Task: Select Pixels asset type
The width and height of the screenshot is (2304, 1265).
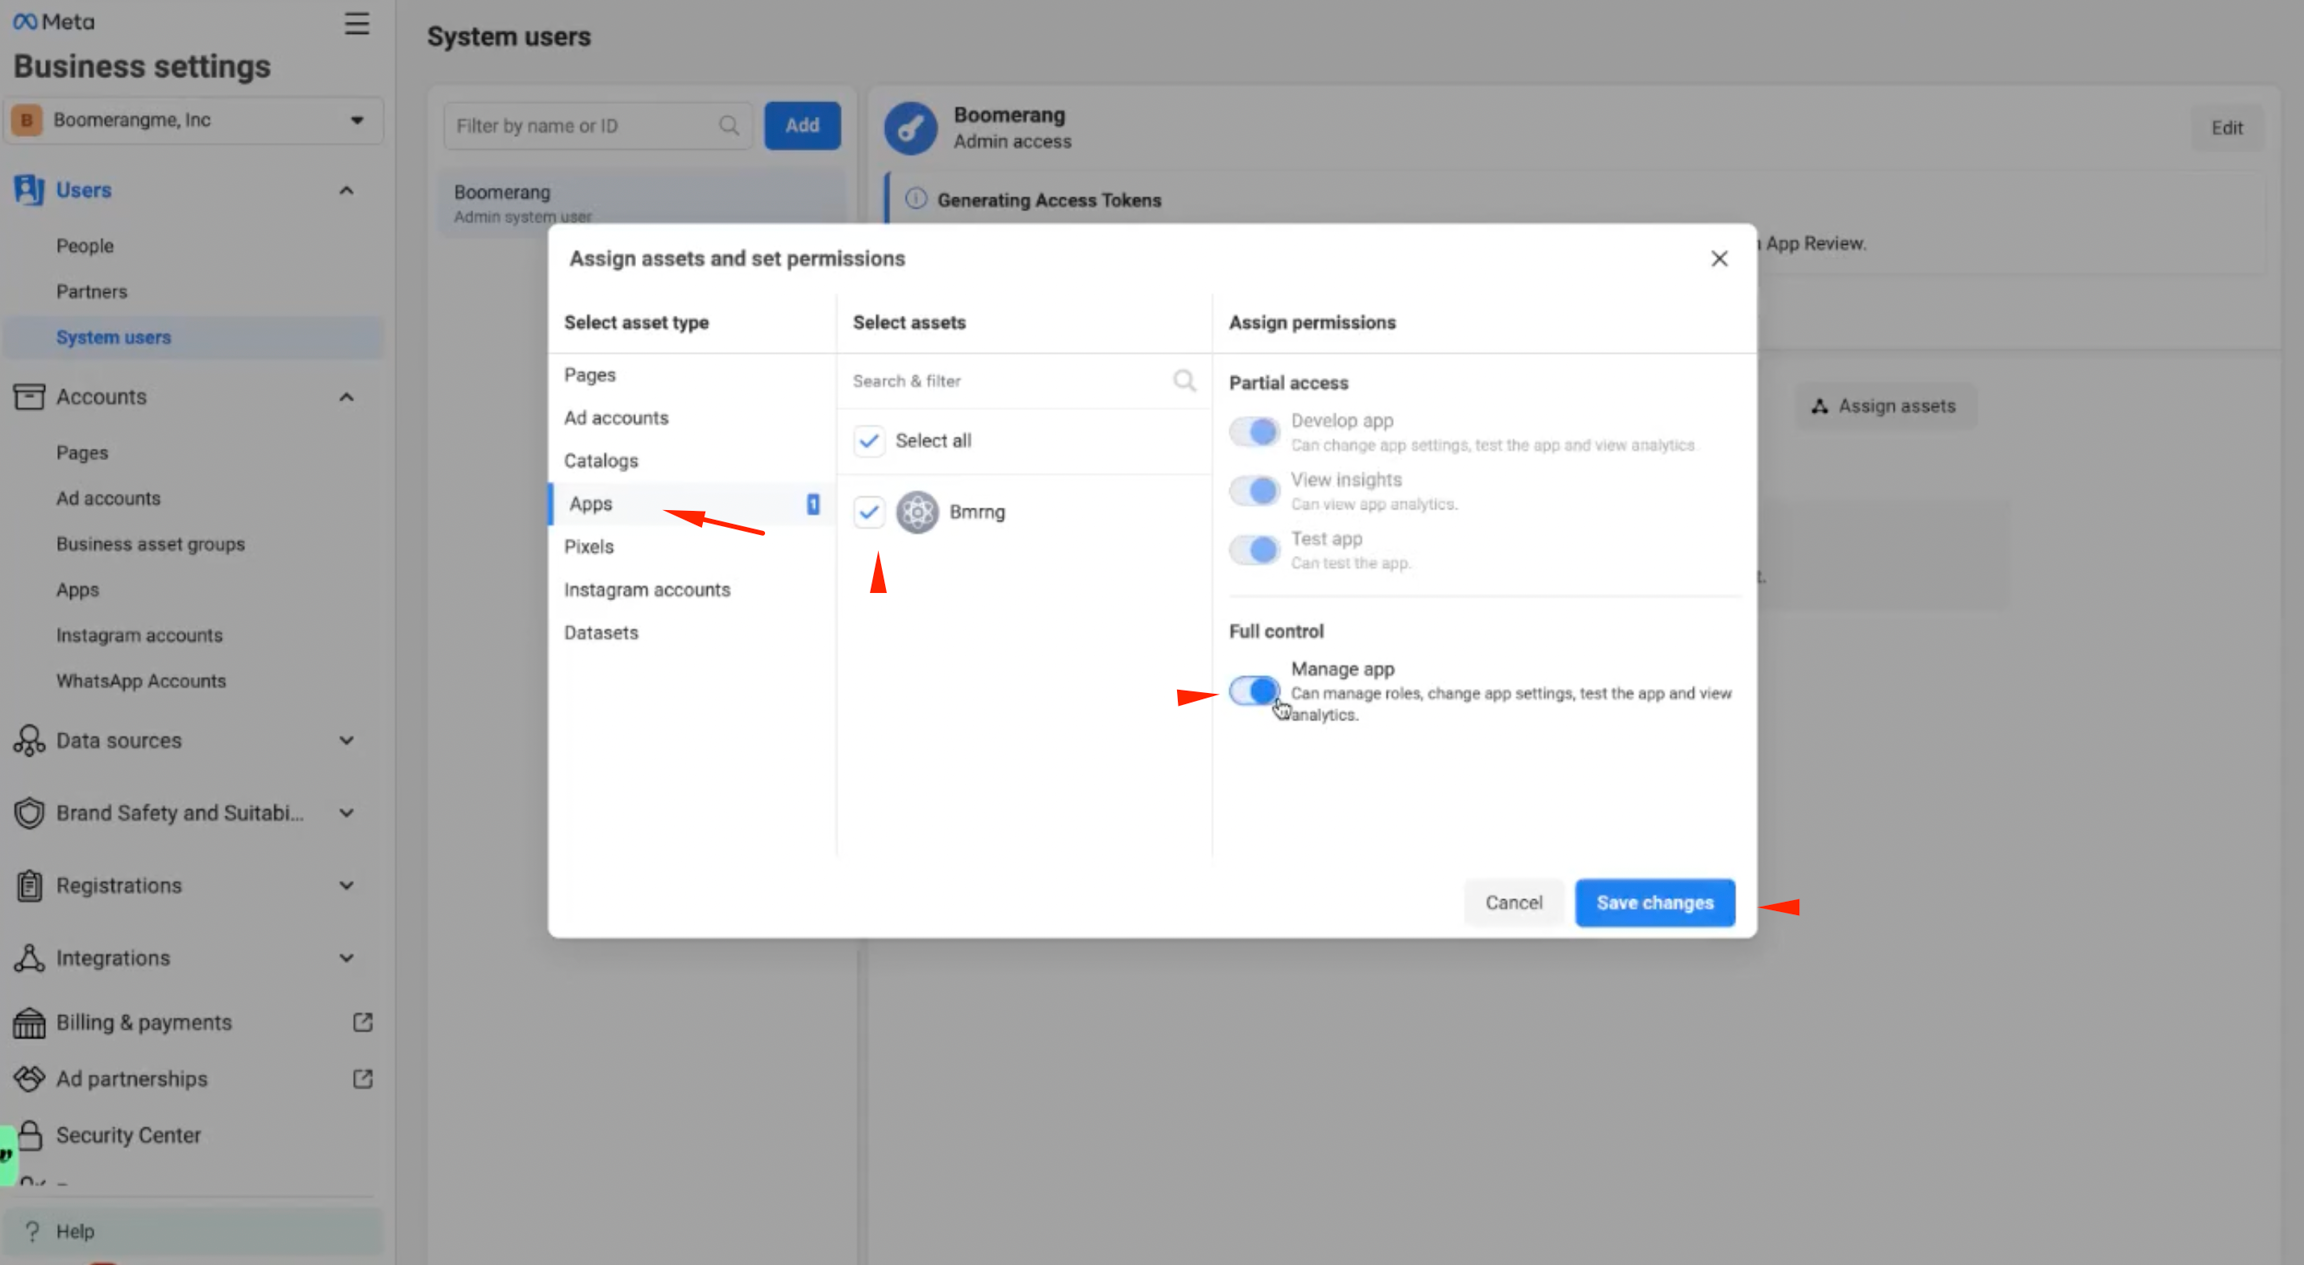Action: [x=589, y=547]
